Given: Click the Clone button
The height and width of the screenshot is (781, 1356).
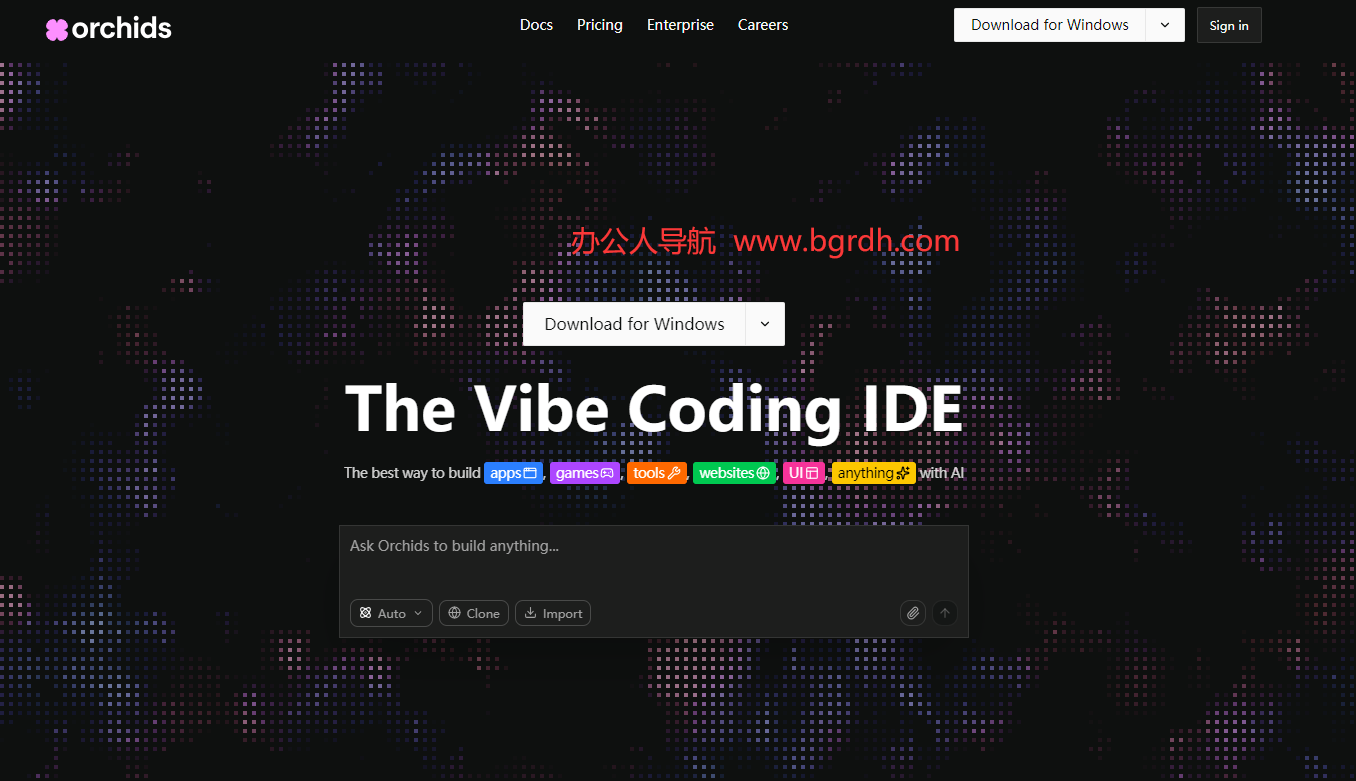Looking at the screenshot, I should point(474,613).
